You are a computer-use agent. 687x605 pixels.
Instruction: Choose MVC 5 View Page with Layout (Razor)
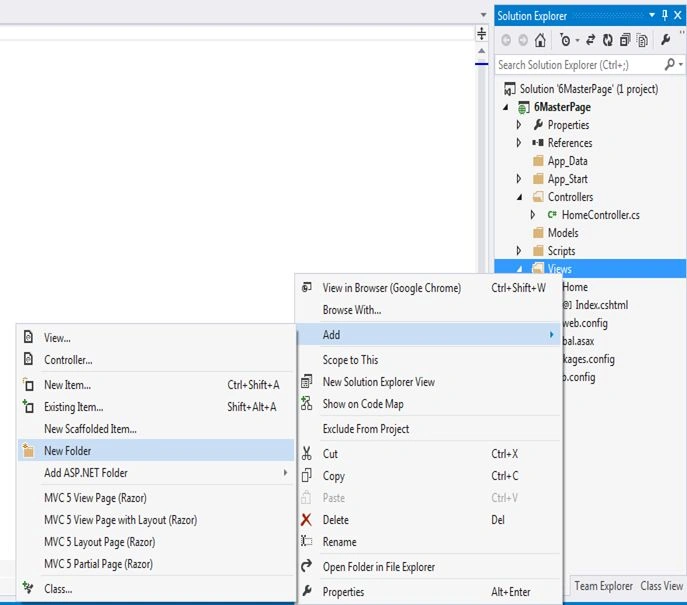pyautogui.click(x=156, y=520)
